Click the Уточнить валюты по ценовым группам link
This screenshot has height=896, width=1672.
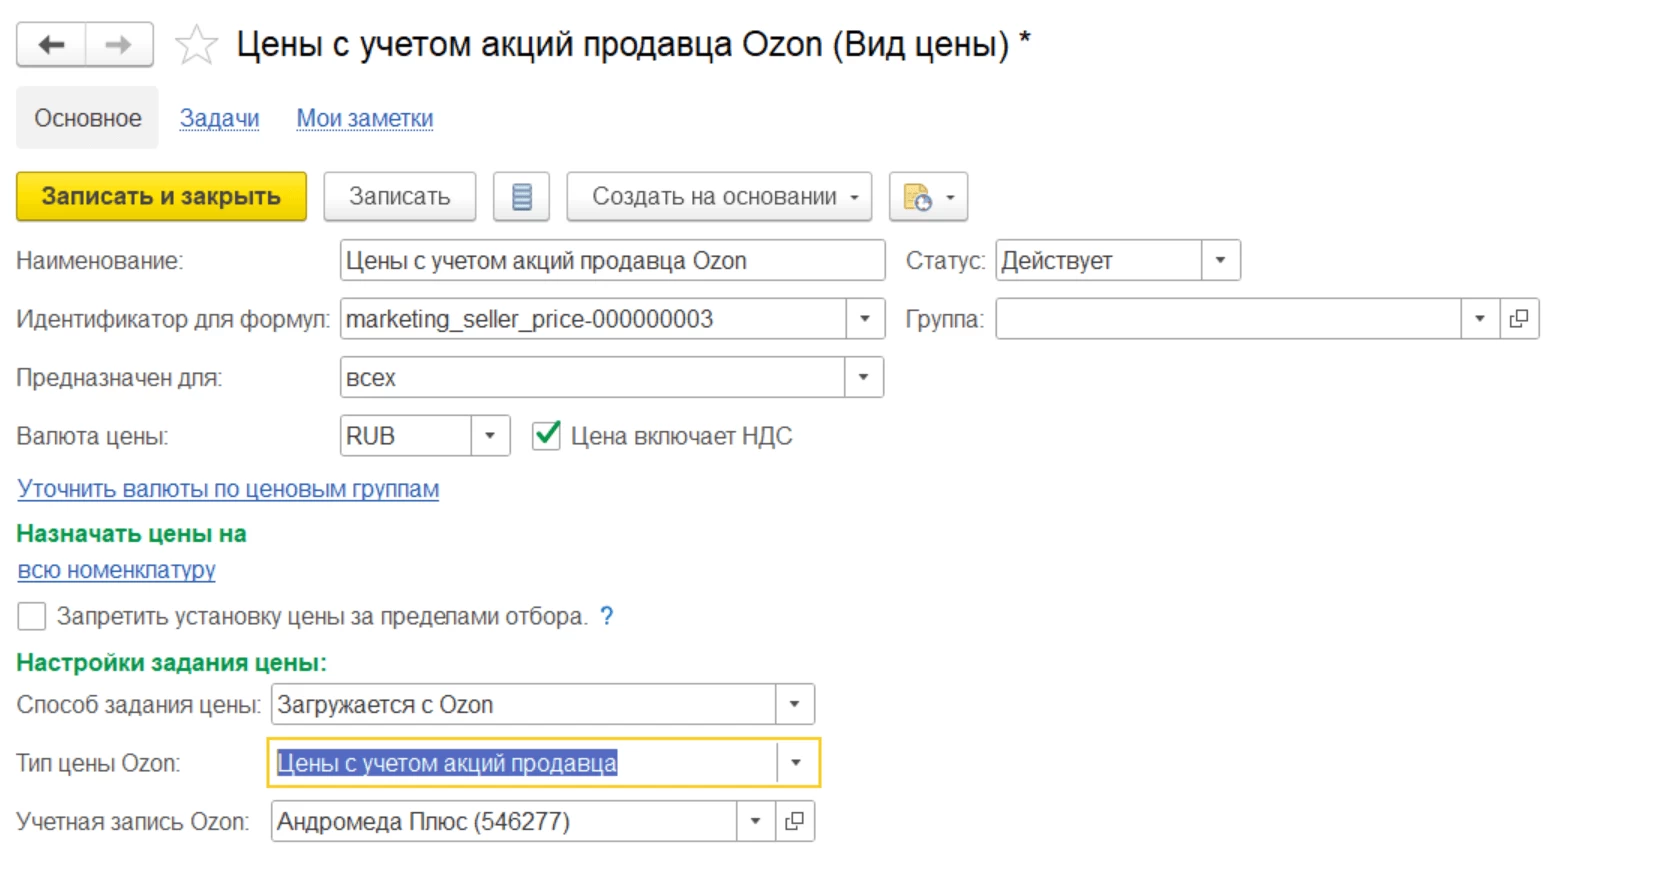click(228, 489)
